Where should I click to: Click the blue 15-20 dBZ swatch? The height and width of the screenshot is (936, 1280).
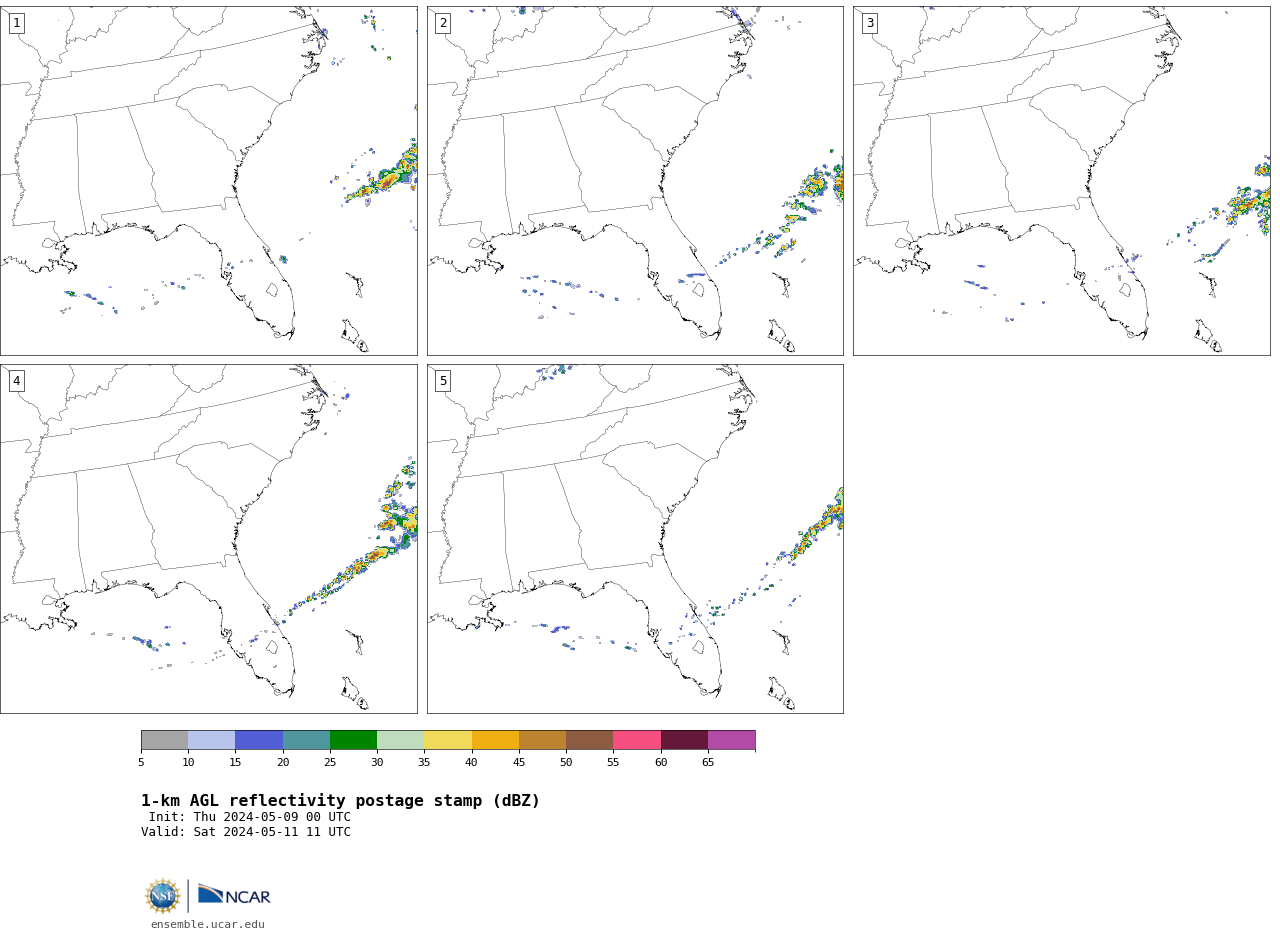click(259, 740)
